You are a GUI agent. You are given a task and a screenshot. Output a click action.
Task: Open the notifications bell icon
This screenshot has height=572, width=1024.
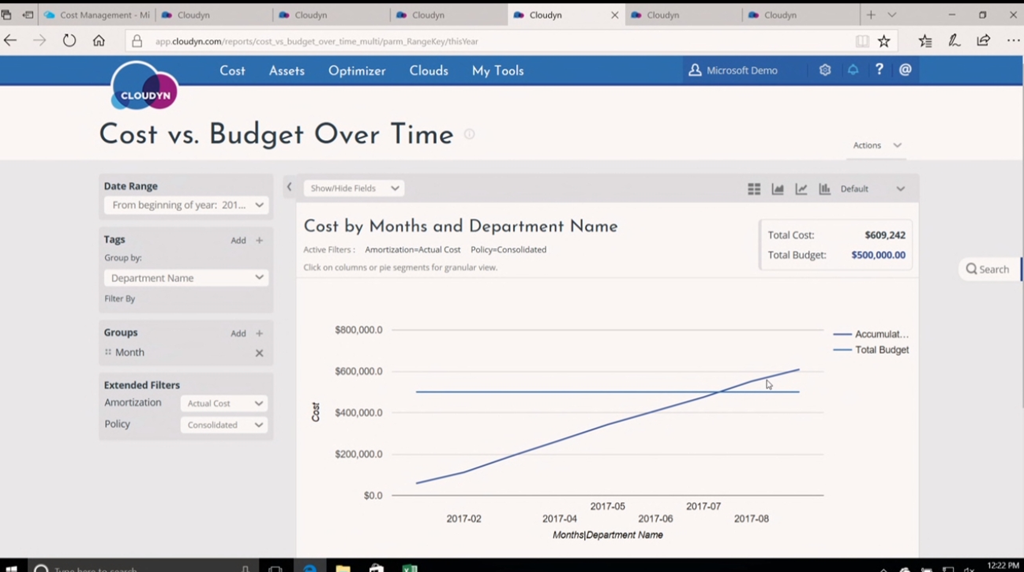pyautogui.click(x=853, y=71)
